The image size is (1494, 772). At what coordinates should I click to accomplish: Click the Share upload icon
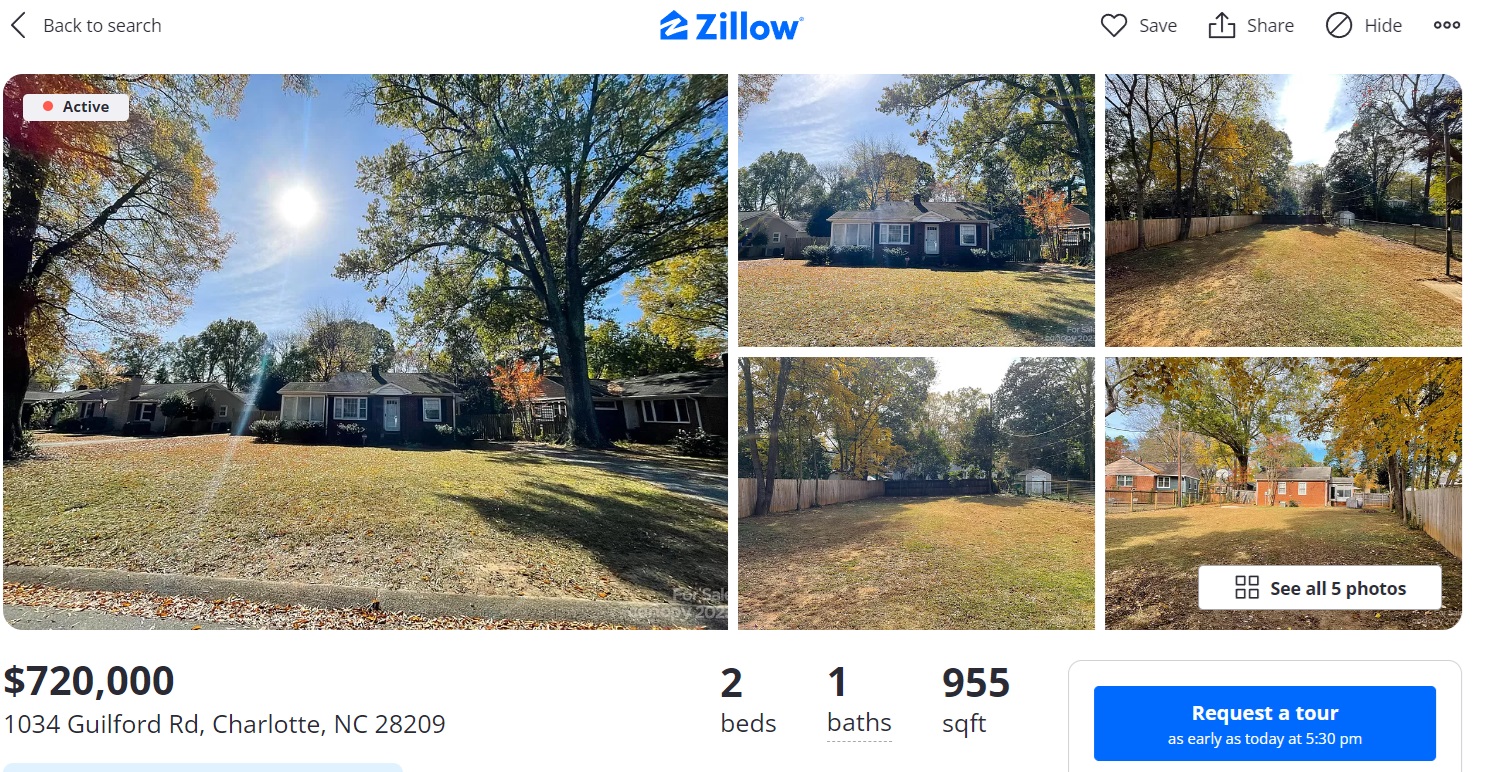click(1222, 26)
